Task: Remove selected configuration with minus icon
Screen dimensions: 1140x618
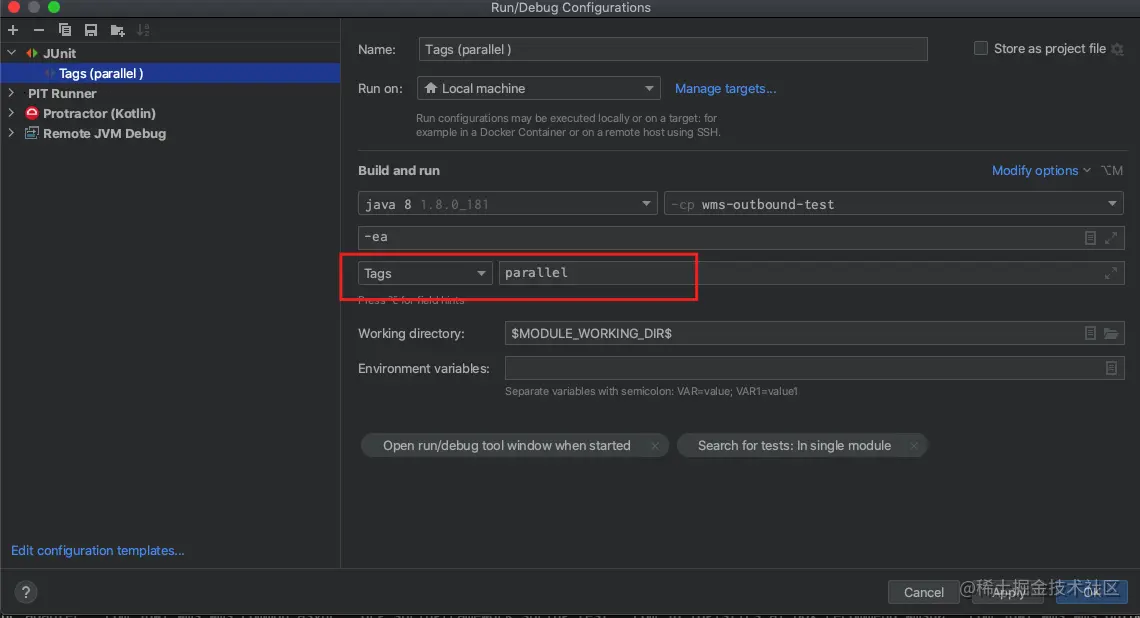Action: click(39, 30)
